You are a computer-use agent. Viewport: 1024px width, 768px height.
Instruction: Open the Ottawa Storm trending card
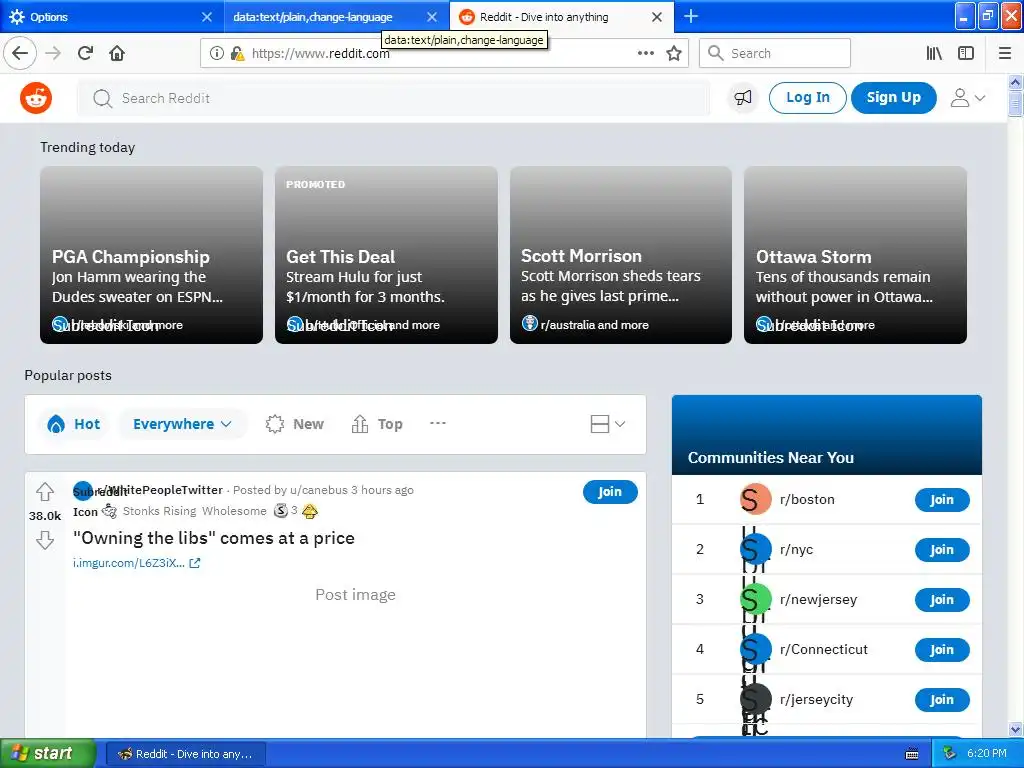(855, 255)
